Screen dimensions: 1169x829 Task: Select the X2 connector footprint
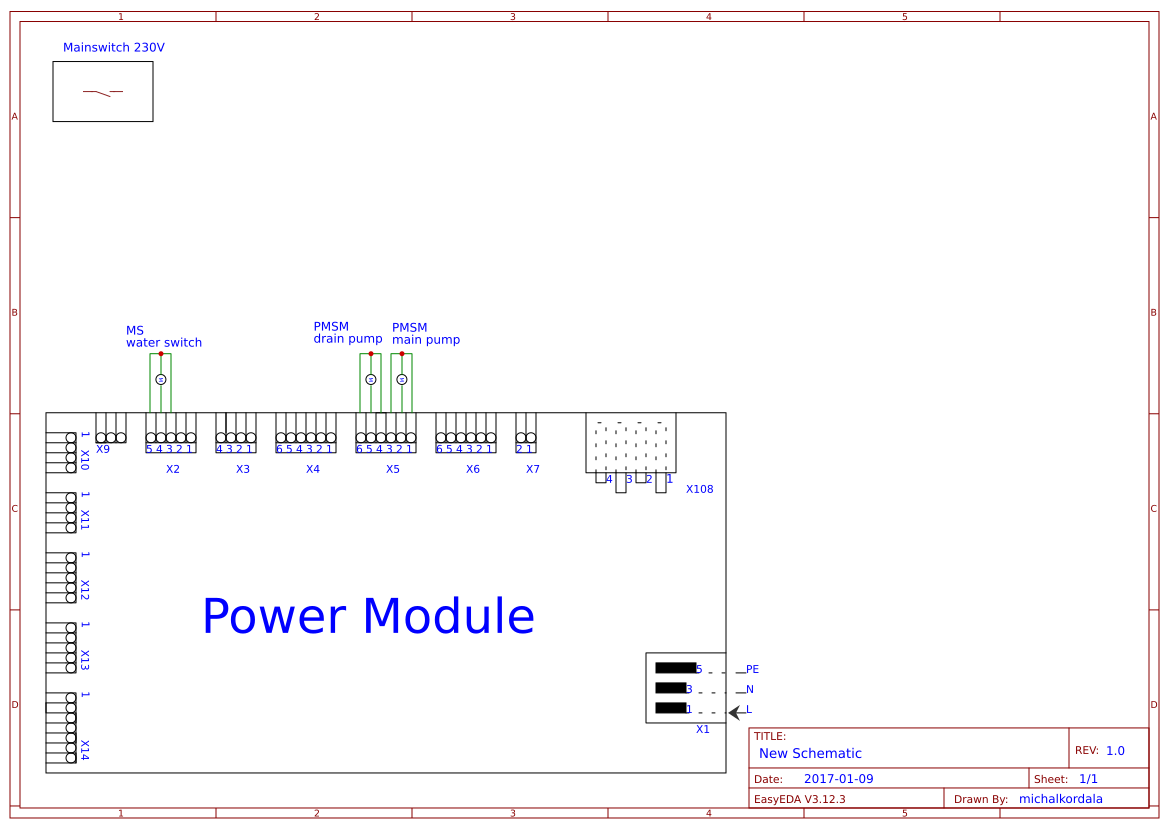click(x=171, y=438)
